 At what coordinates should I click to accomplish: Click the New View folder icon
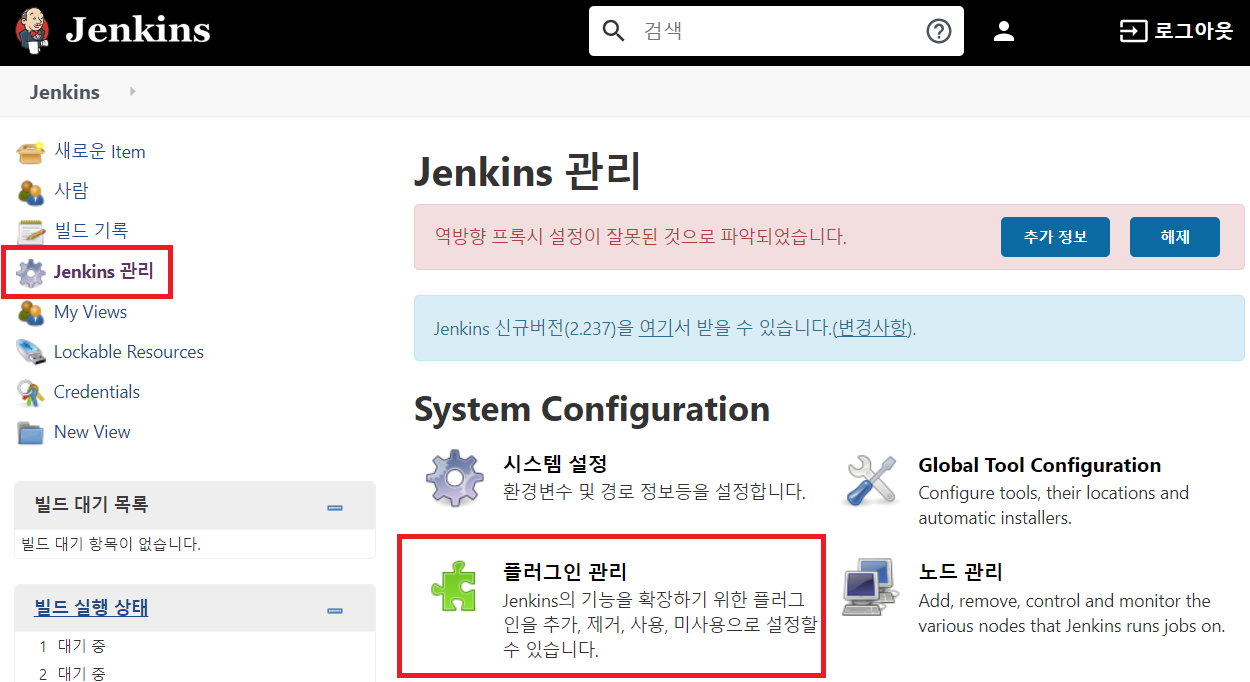point(31,433)
